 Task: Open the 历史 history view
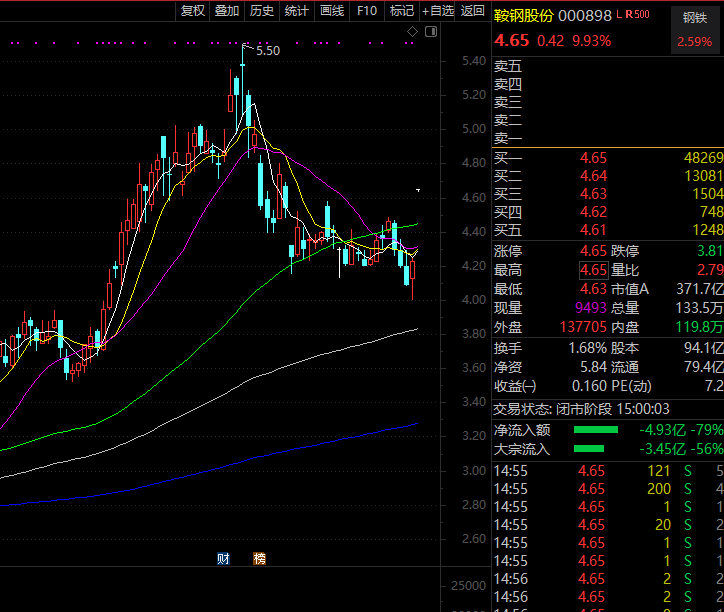(262, 11)
